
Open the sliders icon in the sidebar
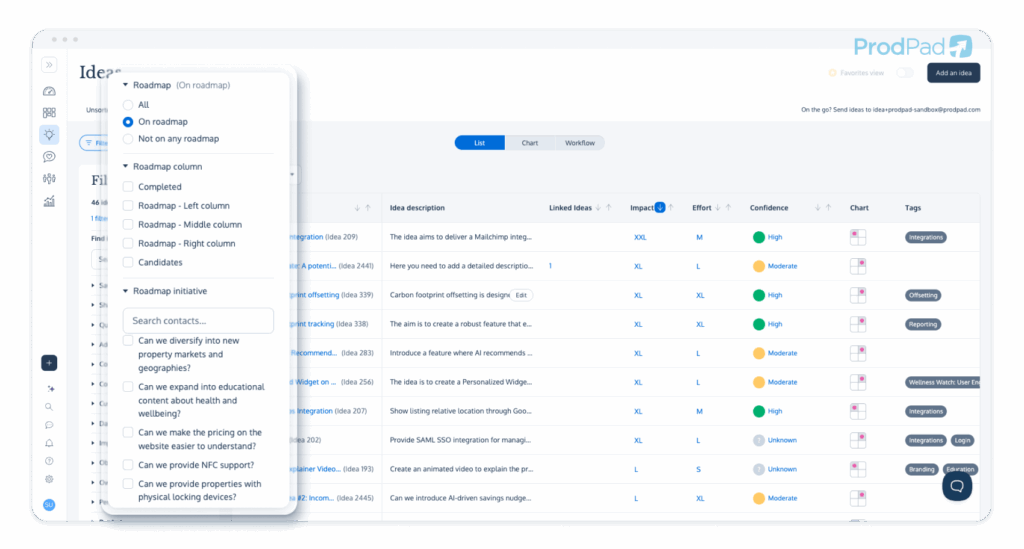tap(49, 179)
